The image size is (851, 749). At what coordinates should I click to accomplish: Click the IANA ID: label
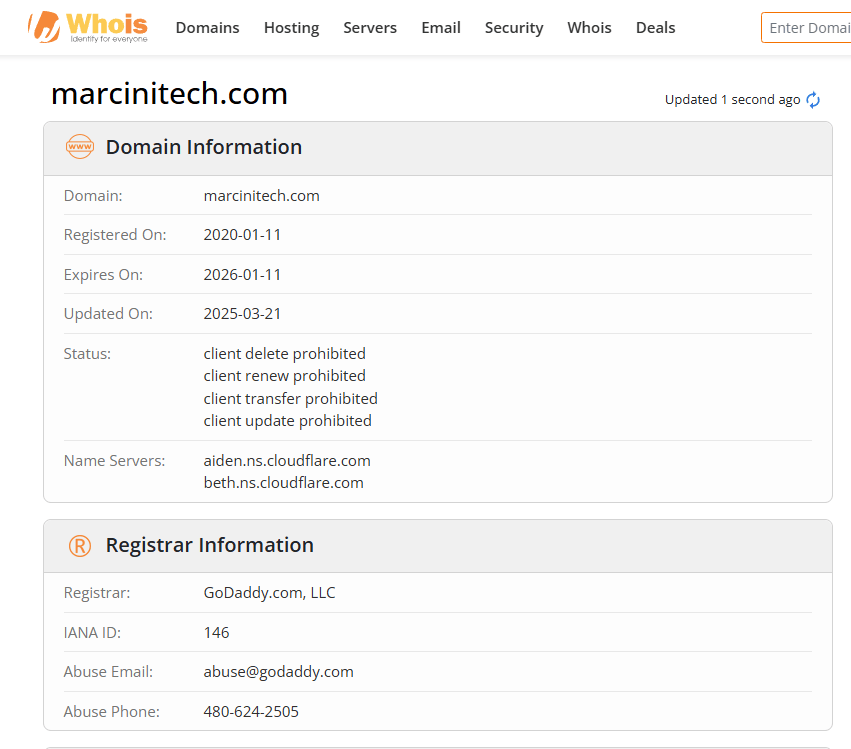(x=92, y=633)
